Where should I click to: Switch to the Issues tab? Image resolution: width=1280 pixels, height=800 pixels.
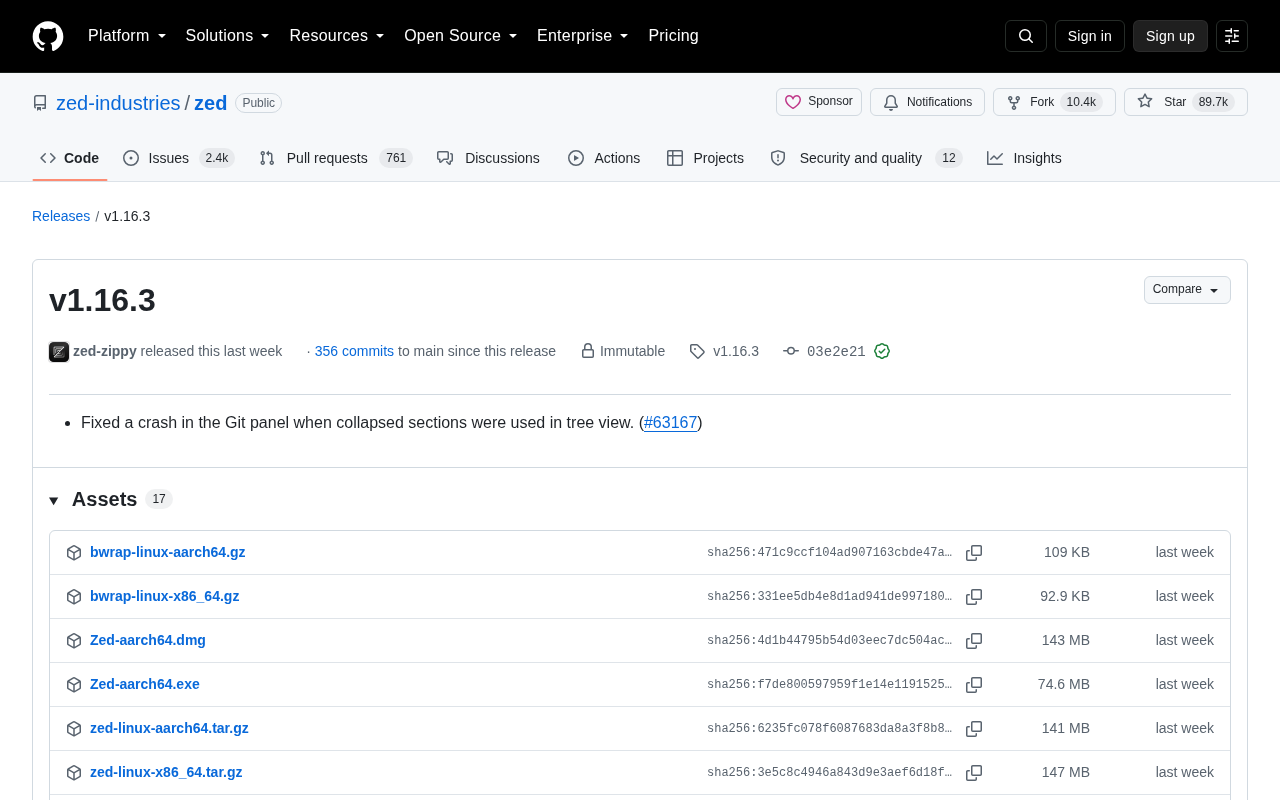point(179,158)
